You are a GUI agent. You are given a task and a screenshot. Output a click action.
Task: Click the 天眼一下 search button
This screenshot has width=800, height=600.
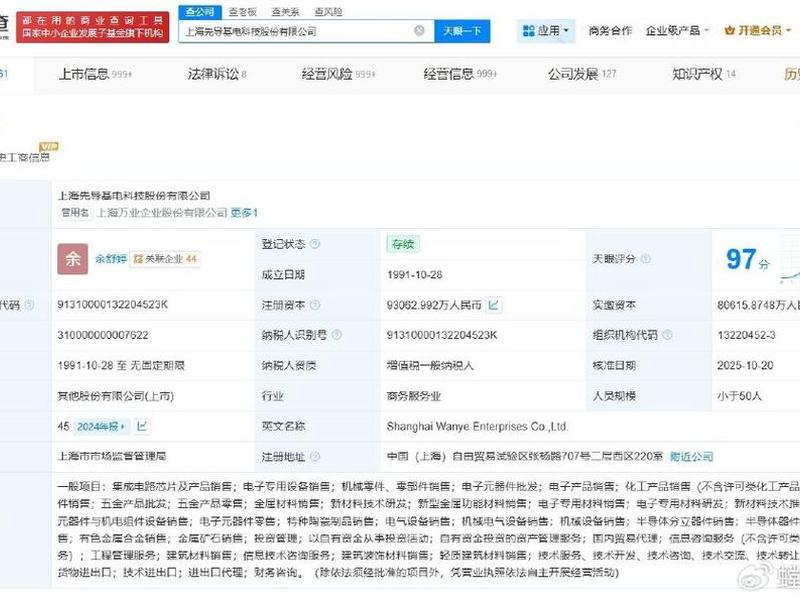tap(462, 31)
